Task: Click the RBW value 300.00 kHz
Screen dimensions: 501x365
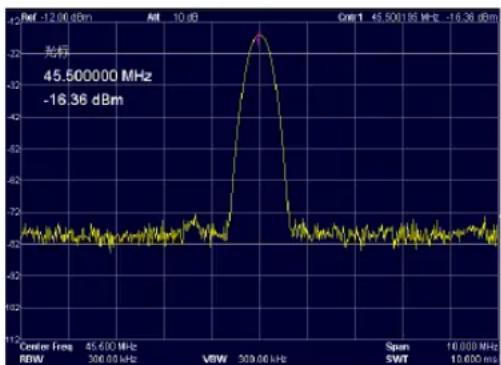Action: pyautogui.click(x=112, y=359)
